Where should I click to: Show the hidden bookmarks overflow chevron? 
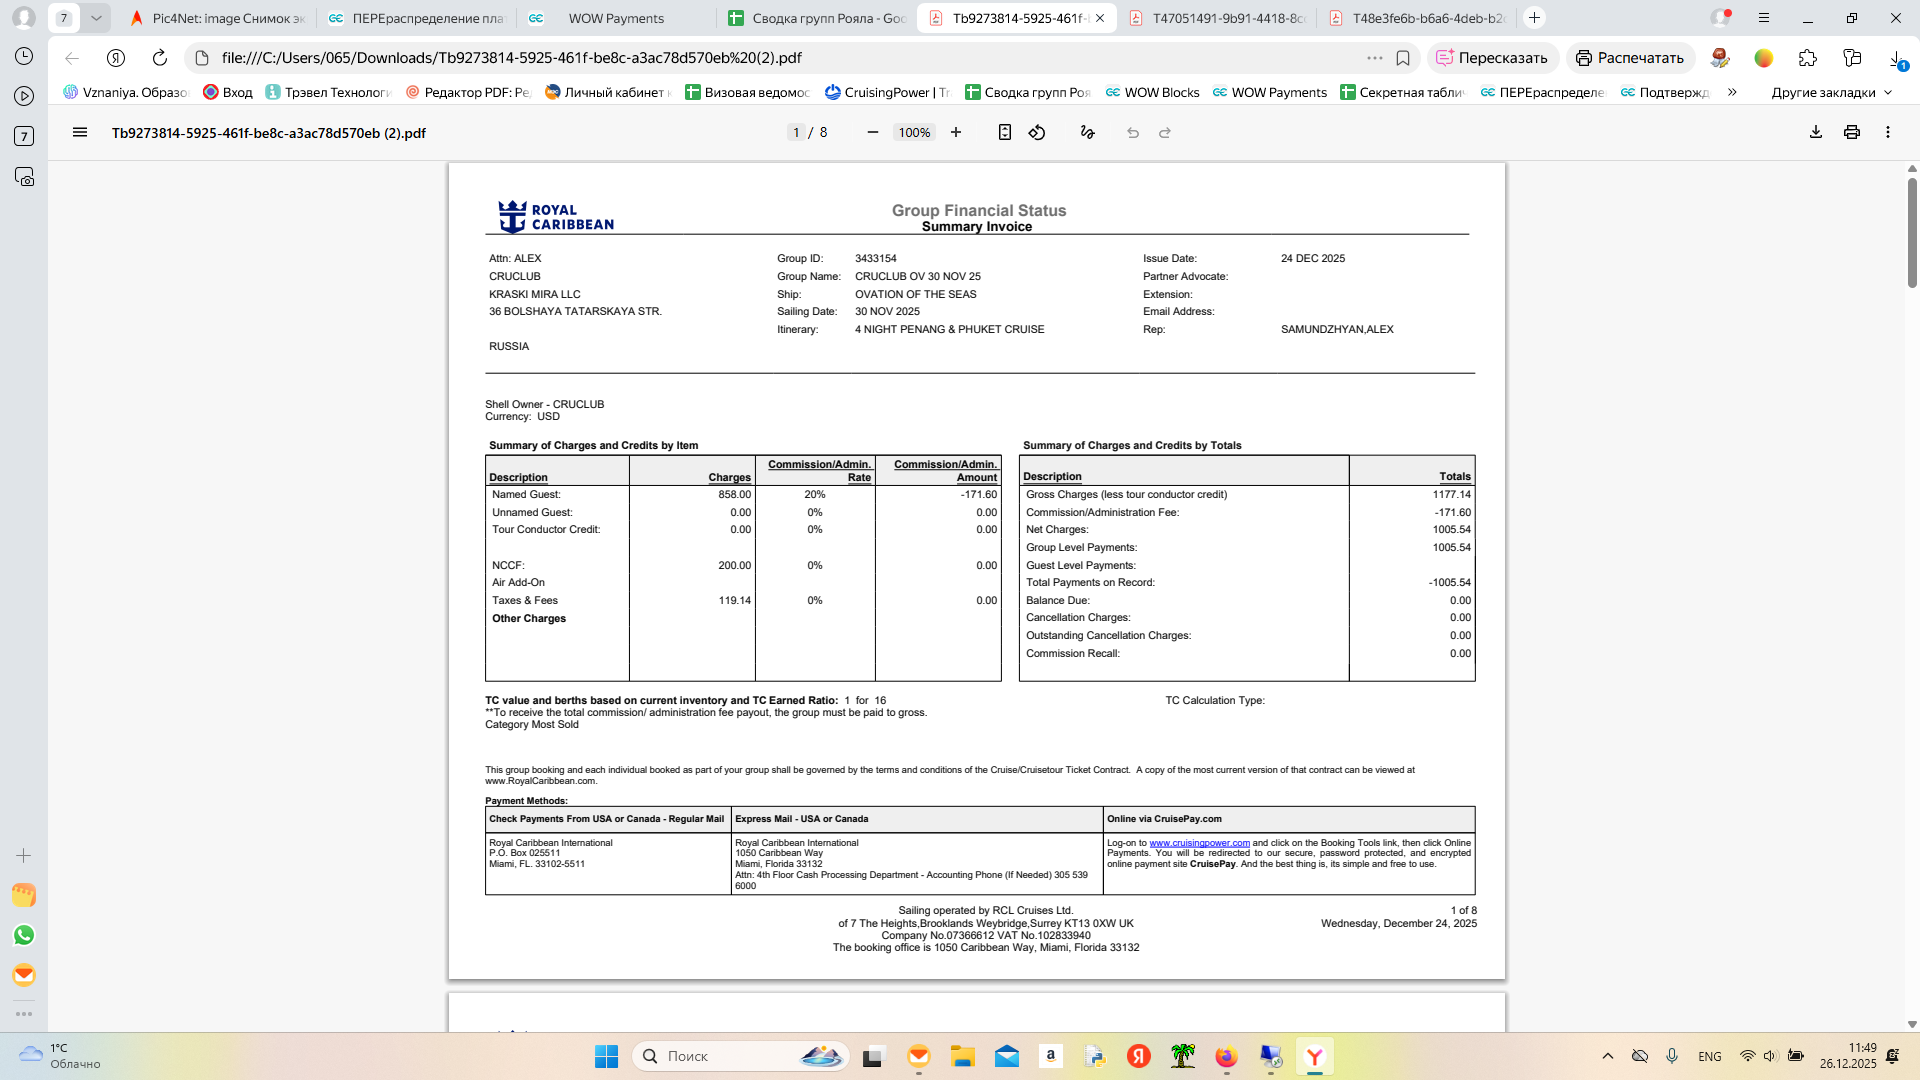click(1732, 92)
